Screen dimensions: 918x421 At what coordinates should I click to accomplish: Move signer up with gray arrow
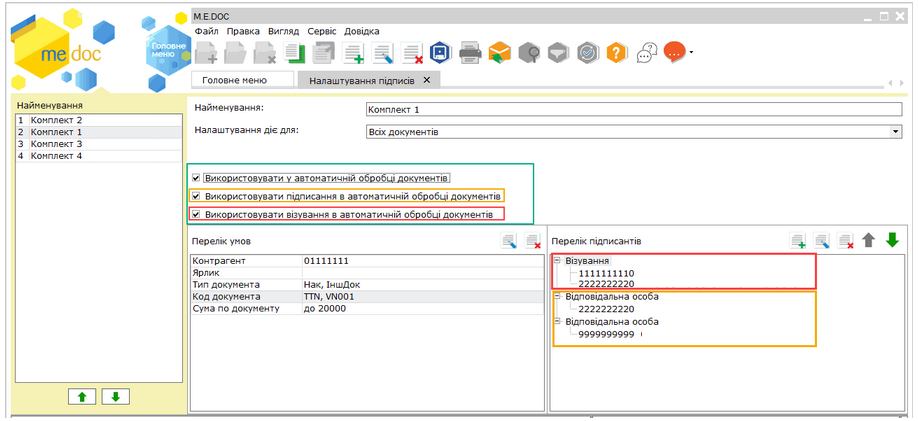click(869, 241)
